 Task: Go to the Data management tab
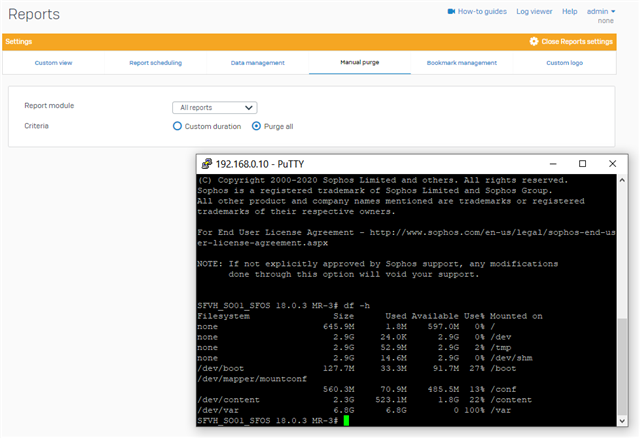[x=258, y=63]
